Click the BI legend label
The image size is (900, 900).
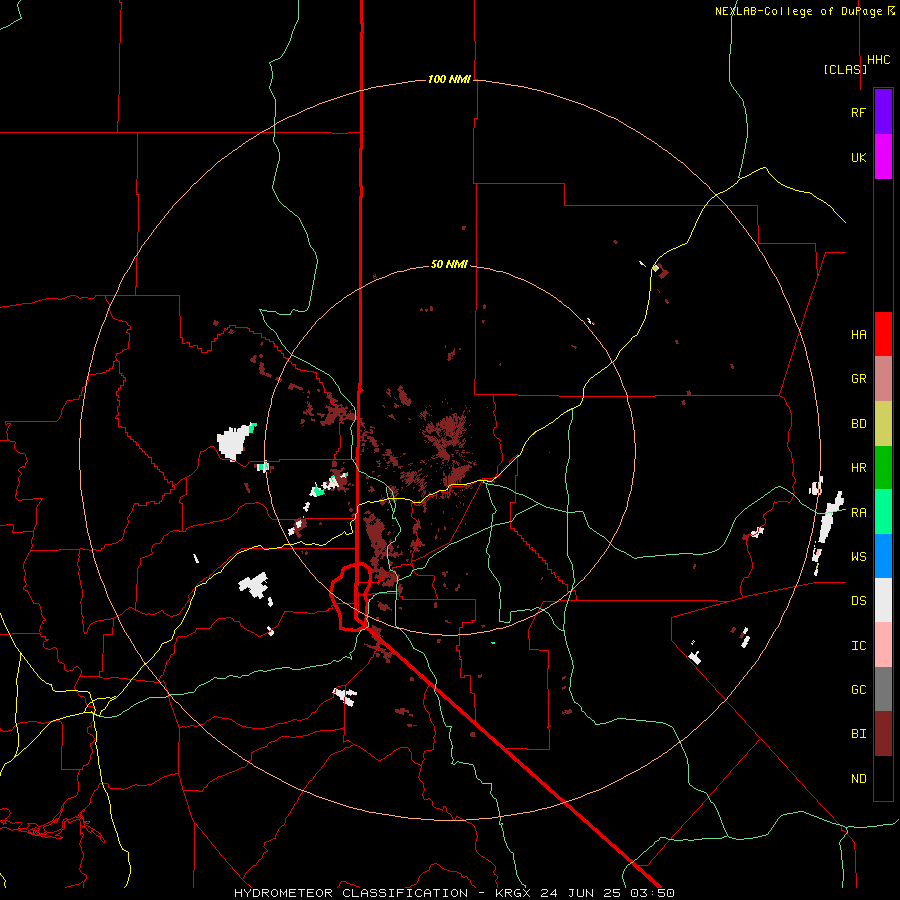tap(858, 734)
